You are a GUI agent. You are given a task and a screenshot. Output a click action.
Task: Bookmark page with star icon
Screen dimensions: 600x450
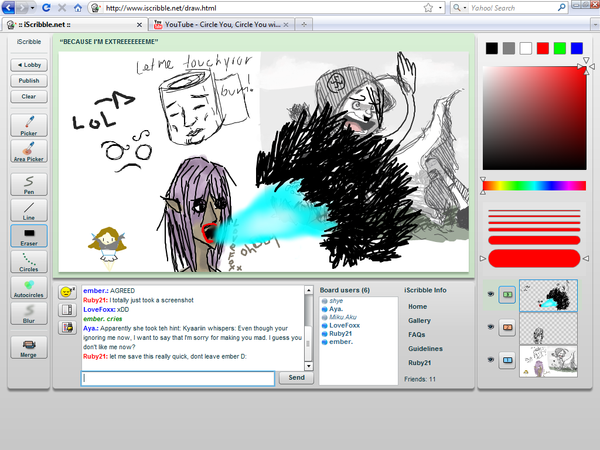coord(428,8)
